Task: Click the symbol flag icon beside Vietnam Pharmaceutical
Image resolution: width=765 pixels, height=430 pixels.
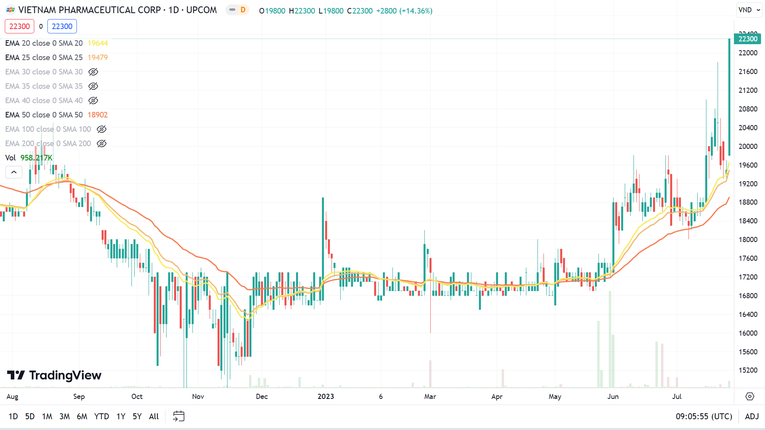Action: [10, 10]
